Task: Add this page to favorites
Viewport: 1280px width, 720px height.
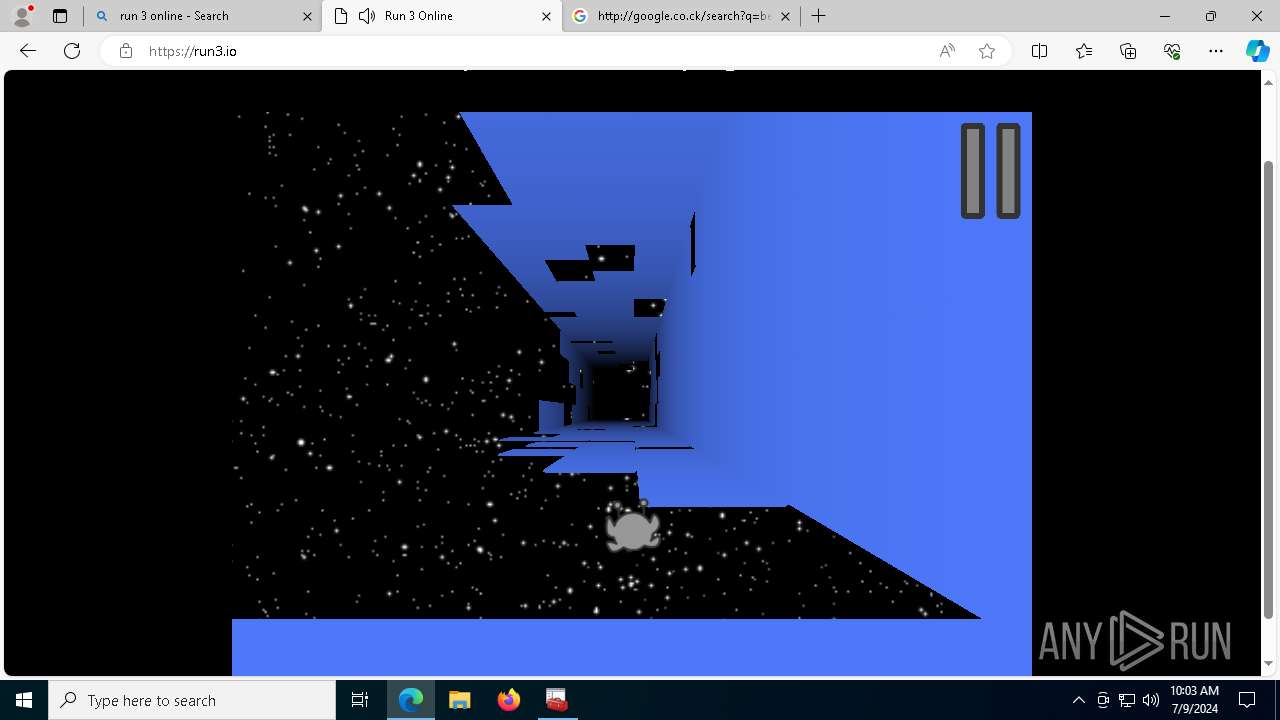Action: 987,51
